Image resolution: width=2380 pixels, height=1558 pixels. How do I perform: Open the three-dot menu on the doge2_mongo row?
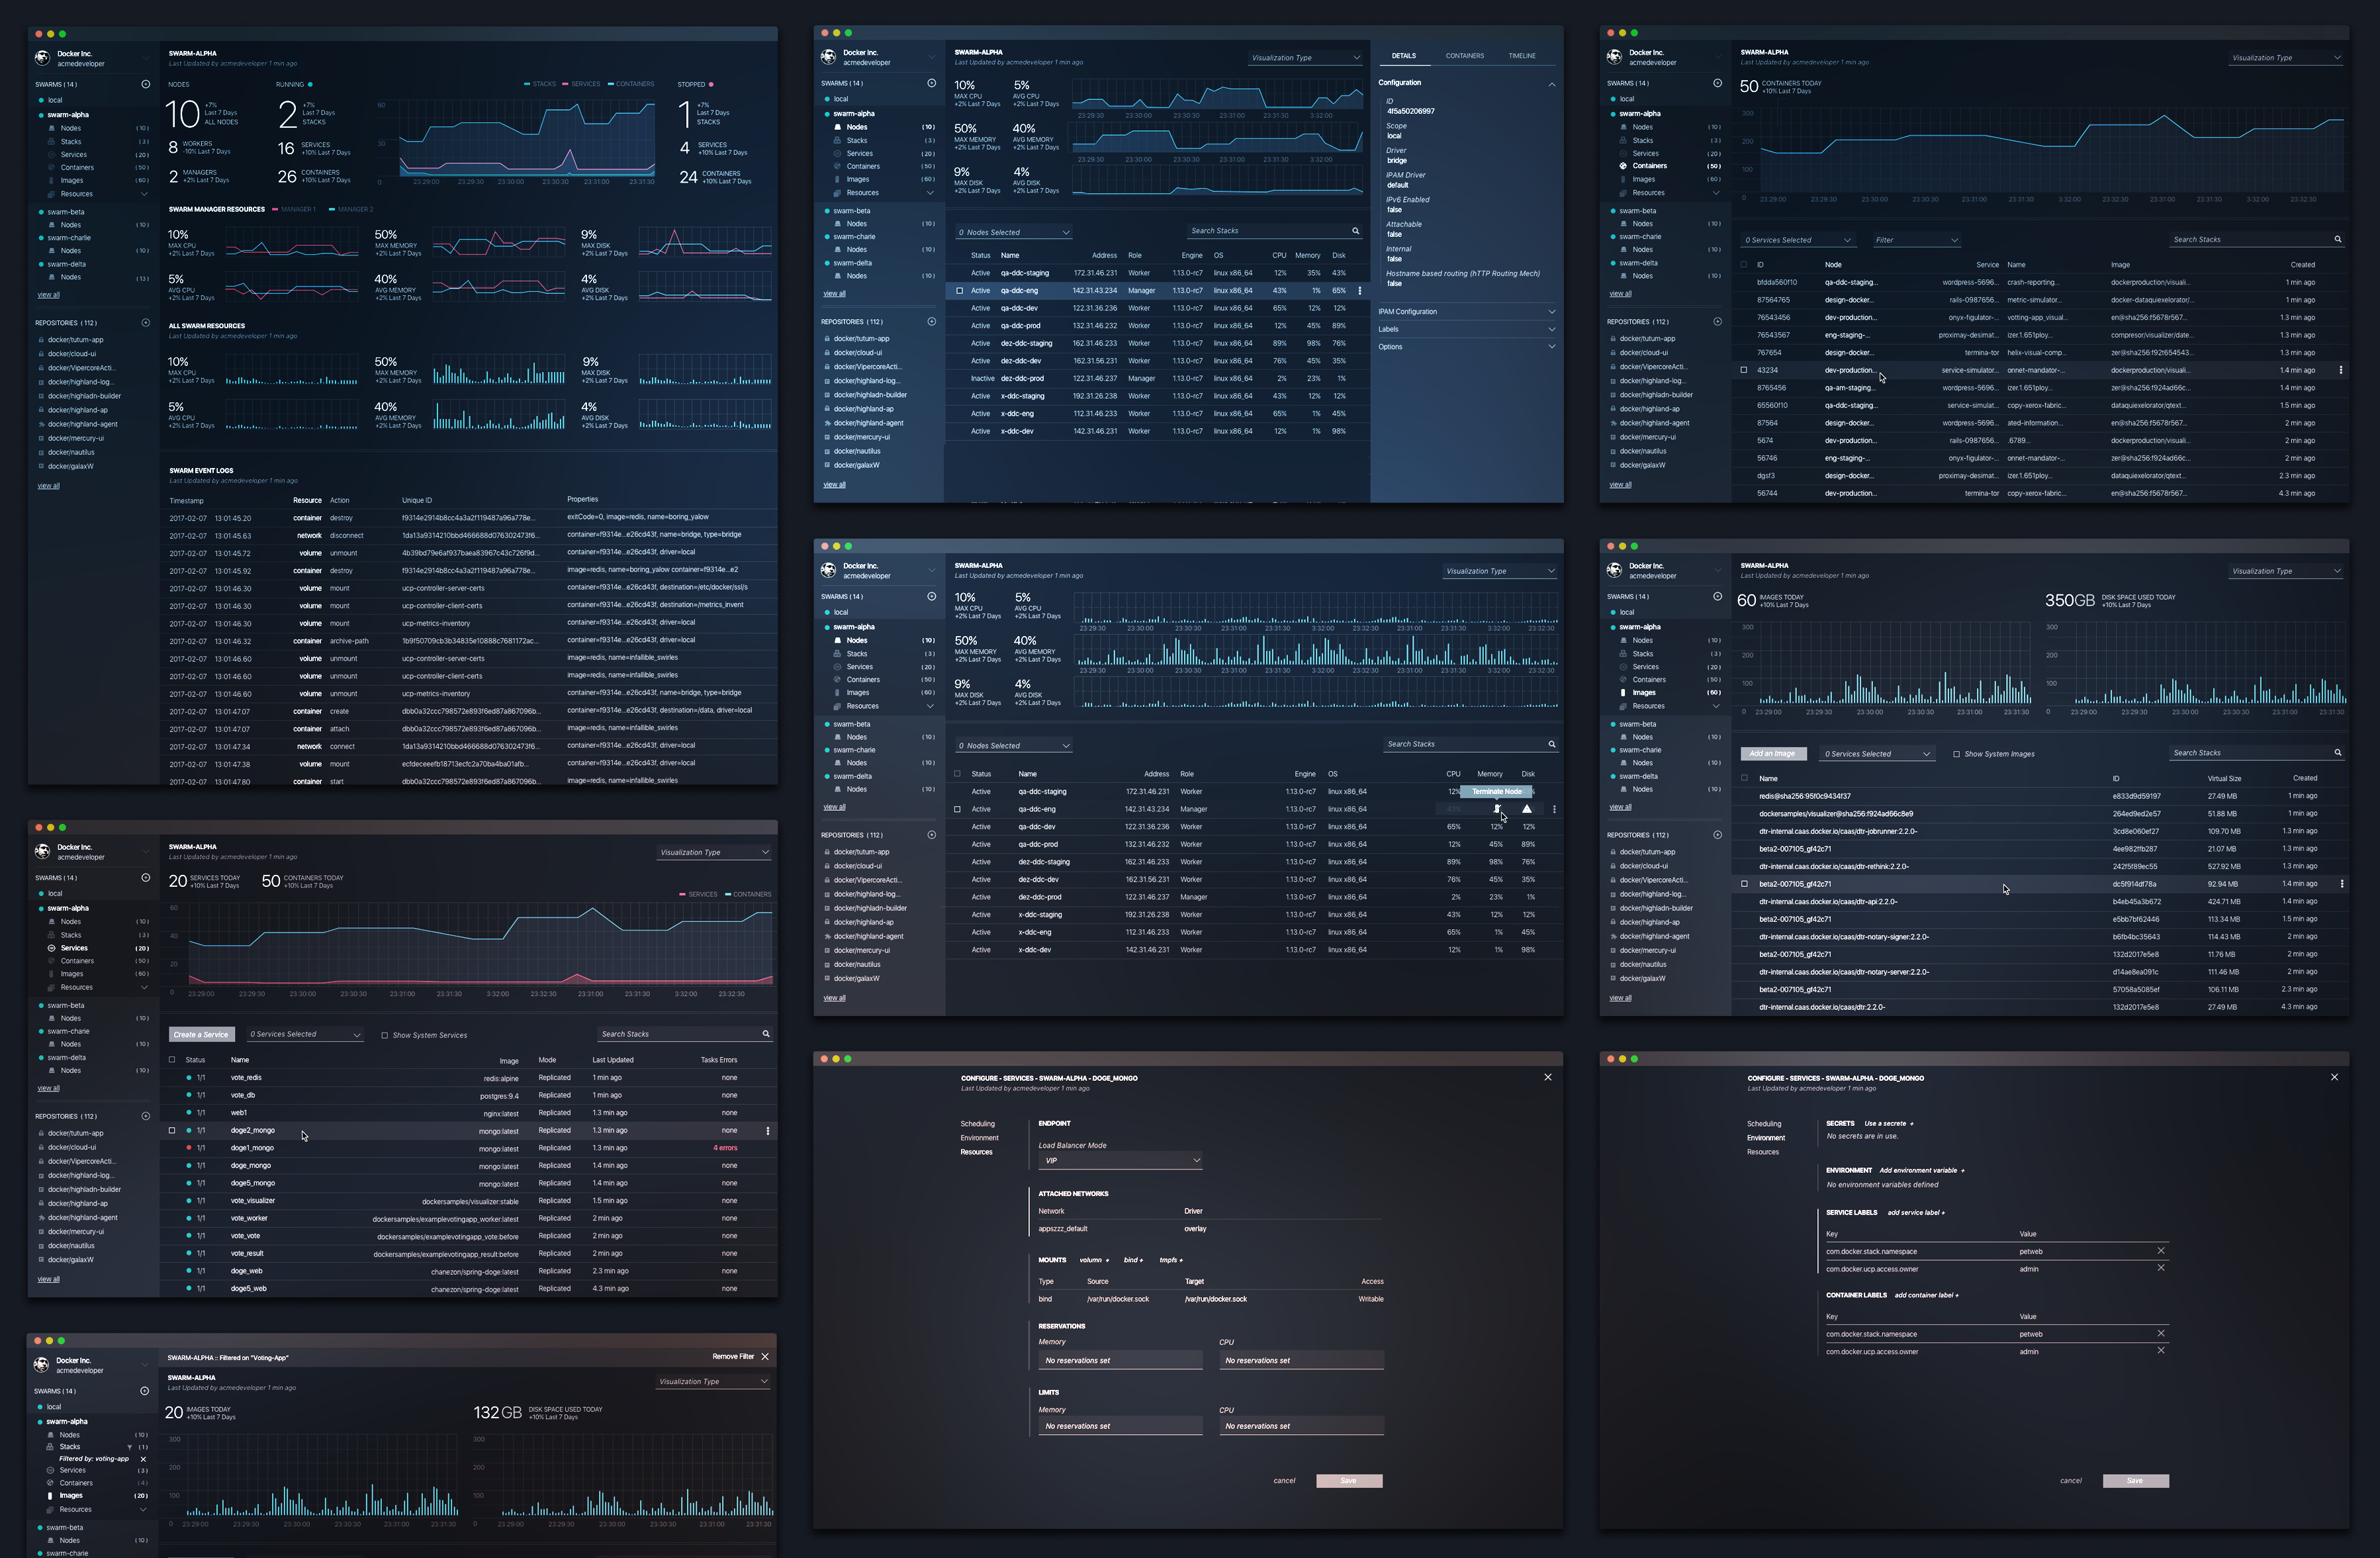tap(768, 1131)
